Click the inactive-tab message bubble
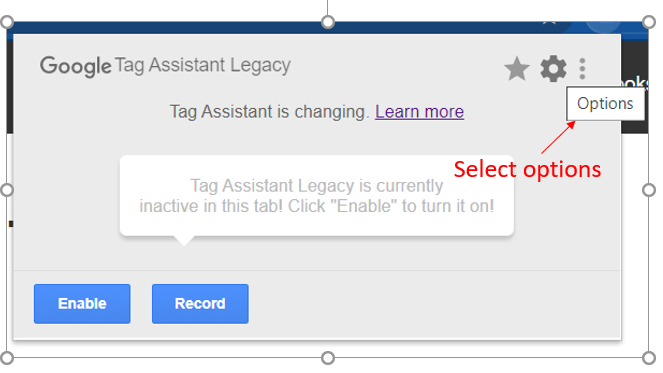The width and height of the screenshot is (663, 373). click(317, 196)
